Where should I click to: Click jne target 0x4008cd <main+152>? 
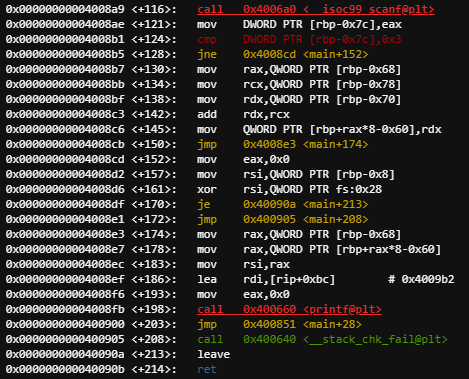tap(306, 54)
